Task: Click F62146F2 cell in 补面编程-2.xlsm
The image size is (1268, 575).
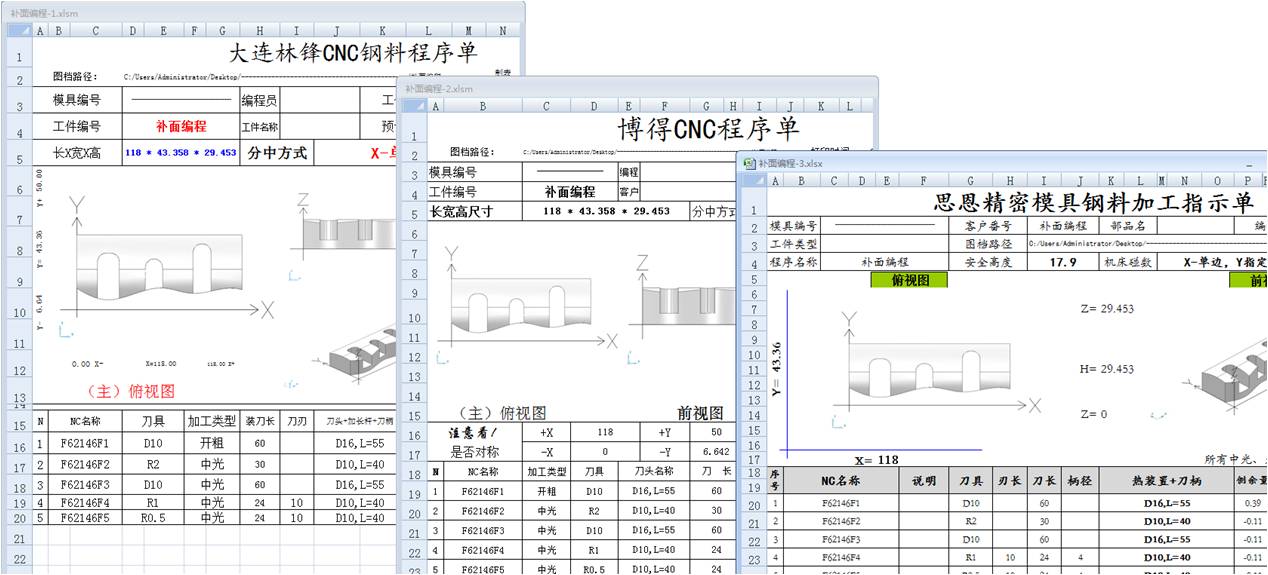Action: (x=483, y=512)
